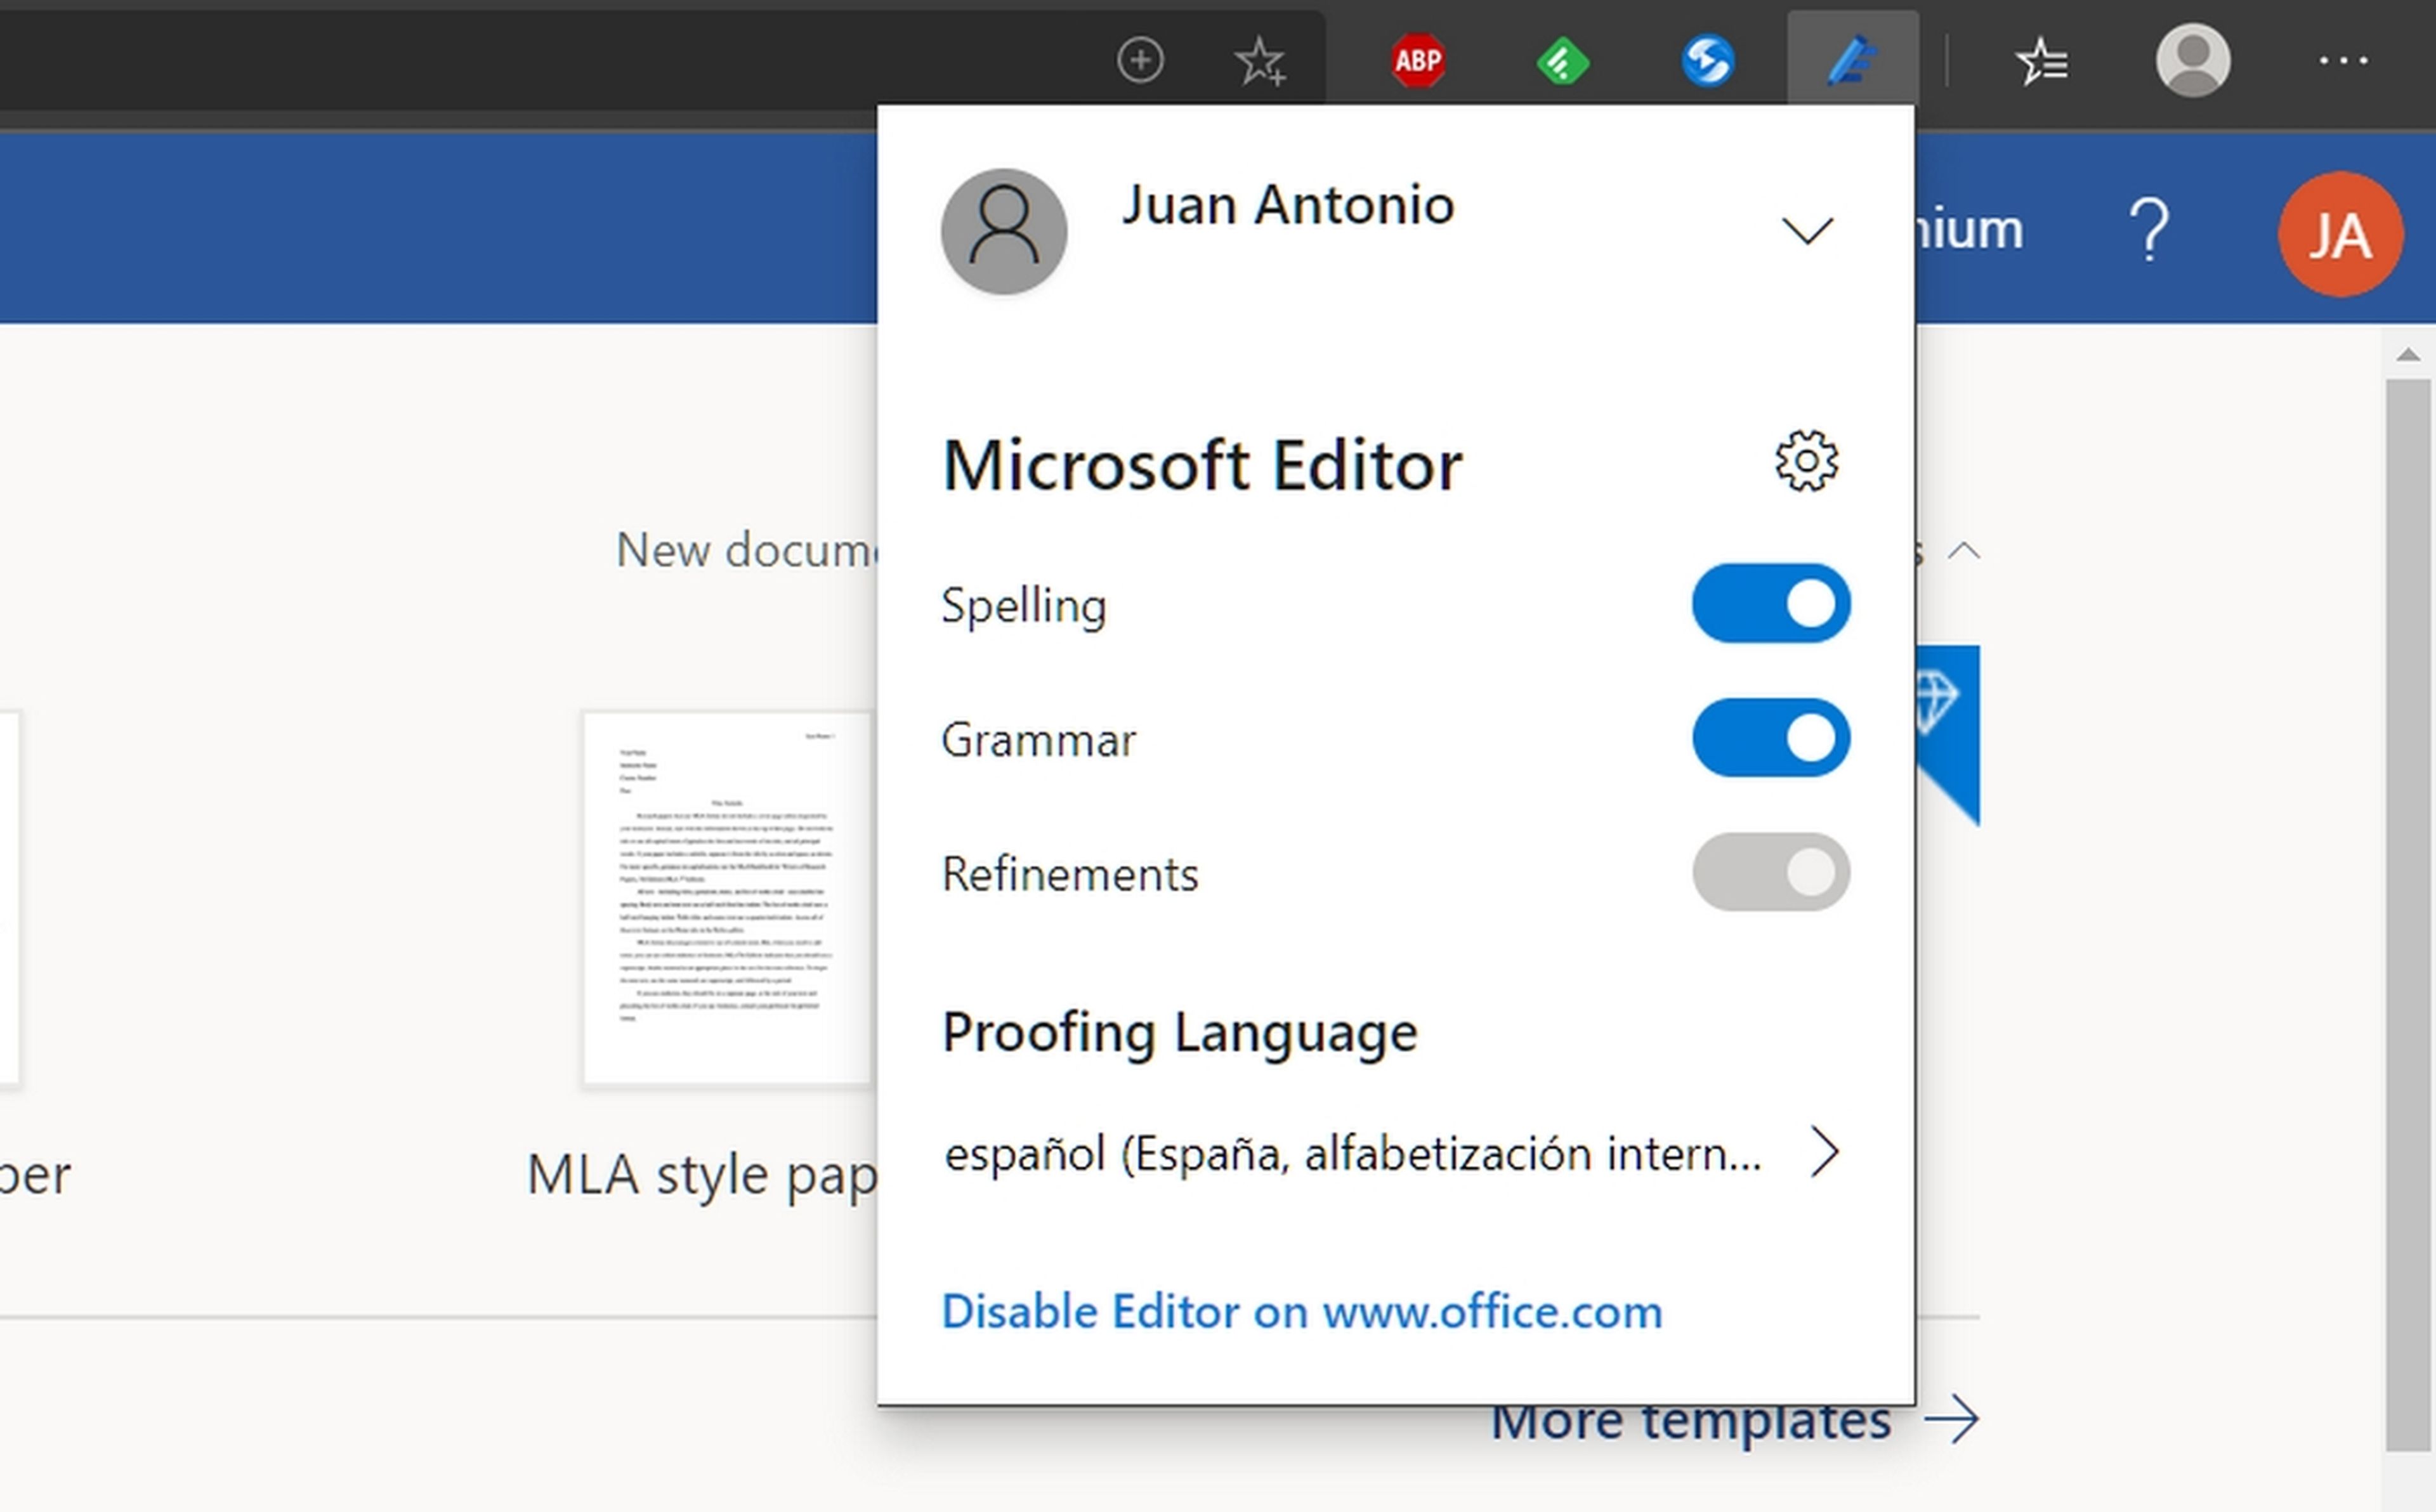Open the JA account avatar
Viewport: 2436px width, 1512px height.
pos(2340,234)
